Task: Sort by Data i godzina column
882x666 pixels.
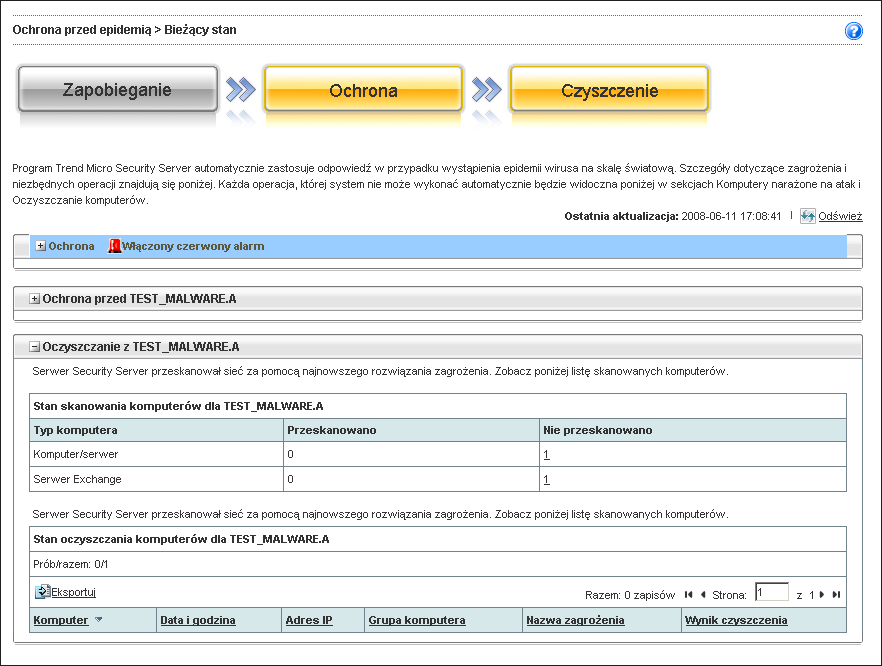Action: pos(198,620)
